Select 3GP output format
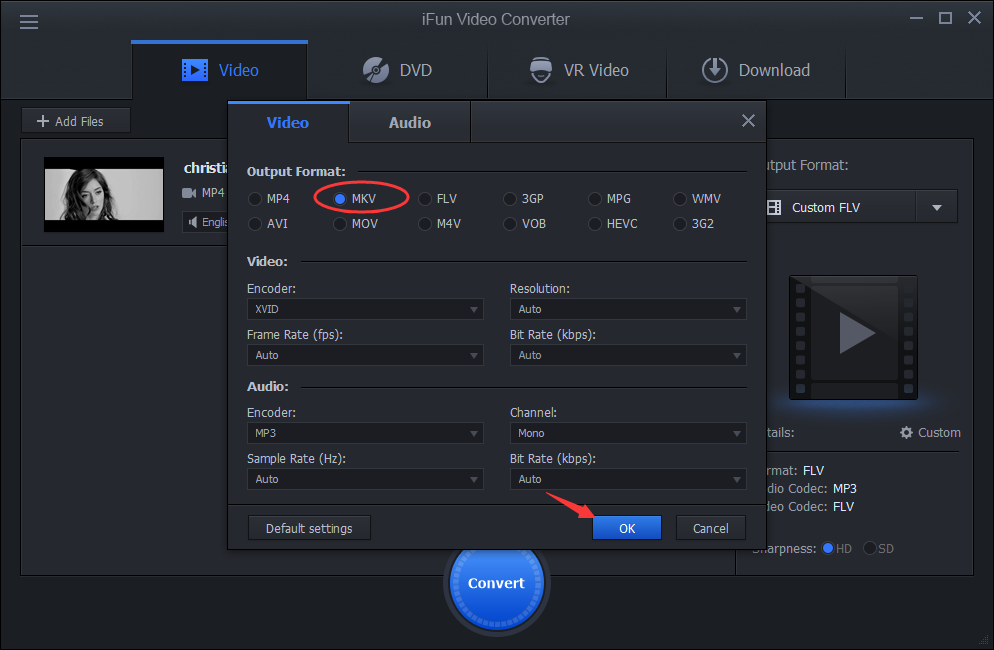This screenshot has height=650, width=994. pos(524,198)
